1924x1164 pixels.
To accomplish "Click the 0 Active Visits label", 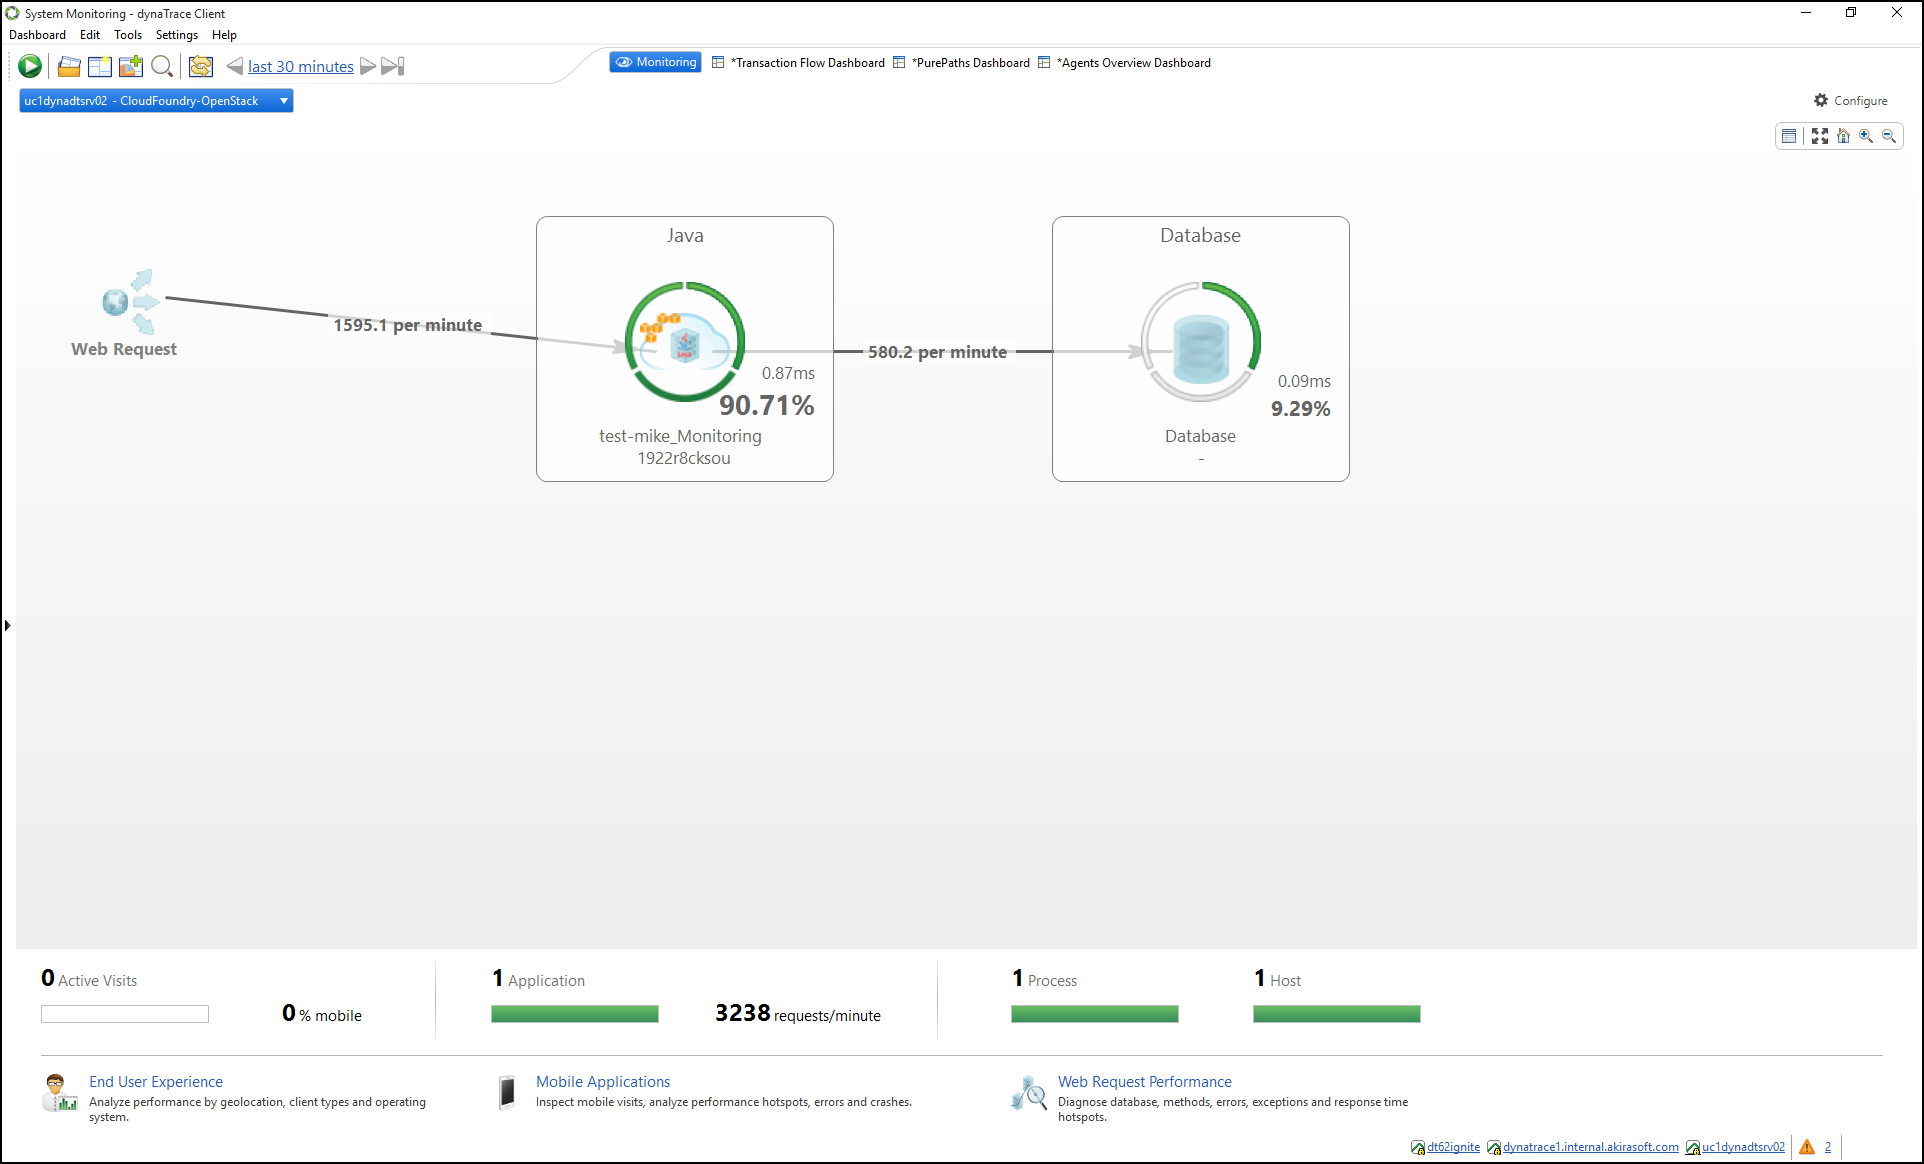I will [x=89, y=979].
